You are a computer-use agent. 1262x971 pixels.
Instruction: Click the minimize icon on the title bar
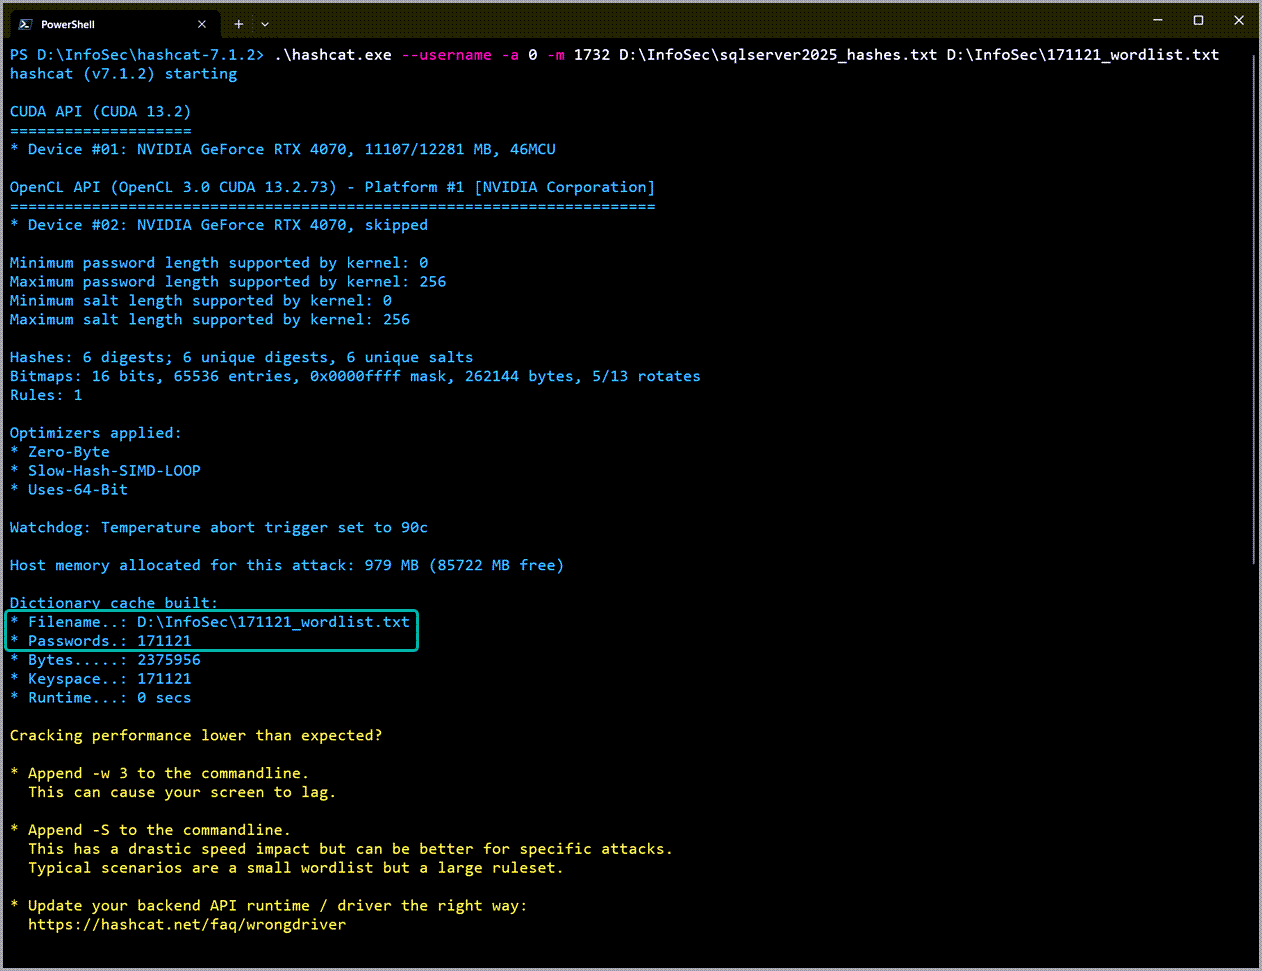click(x=1157, y=20)
